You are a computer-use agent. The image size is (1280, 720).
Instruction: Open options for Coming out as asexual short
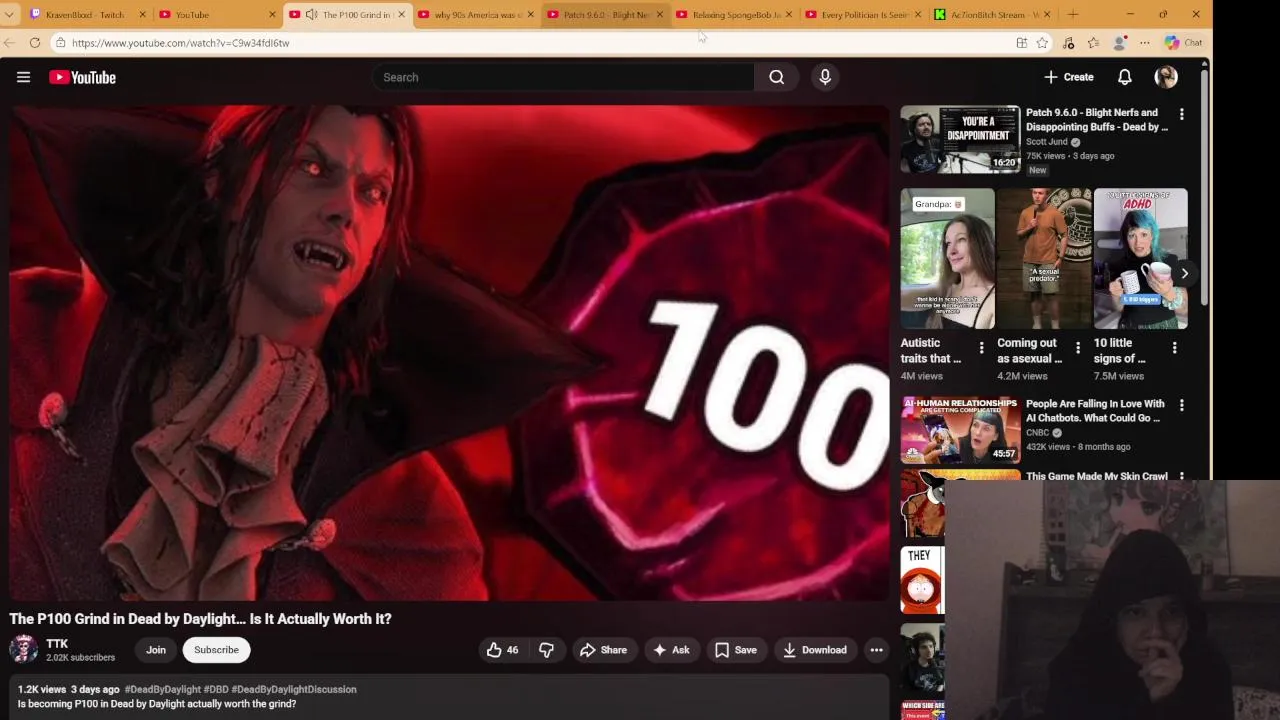tap(1078, 348)
